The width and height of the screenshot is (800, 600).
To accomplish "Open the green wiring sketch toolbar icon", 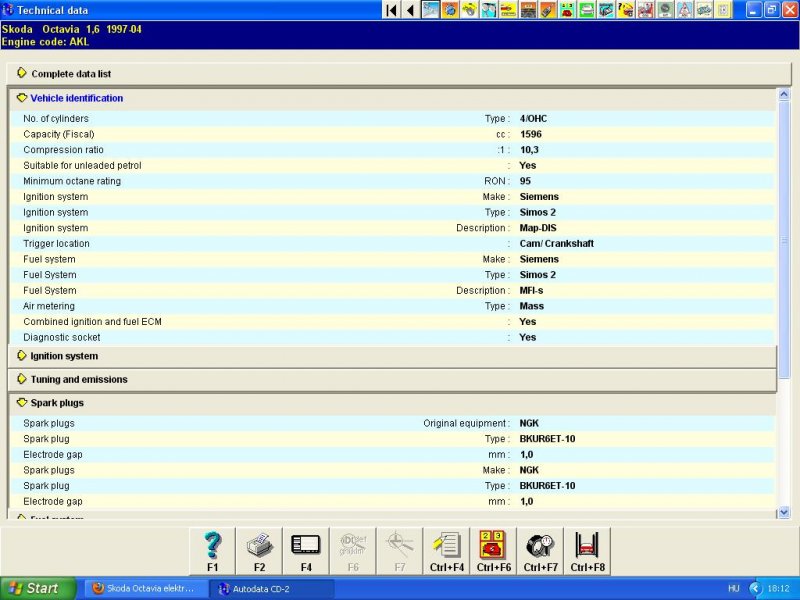I will click(x=703, y=10).
